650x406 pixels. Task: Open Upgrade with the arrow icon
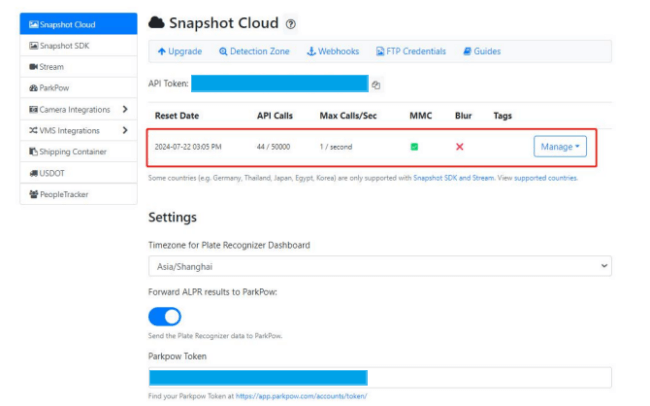point(179,51)
